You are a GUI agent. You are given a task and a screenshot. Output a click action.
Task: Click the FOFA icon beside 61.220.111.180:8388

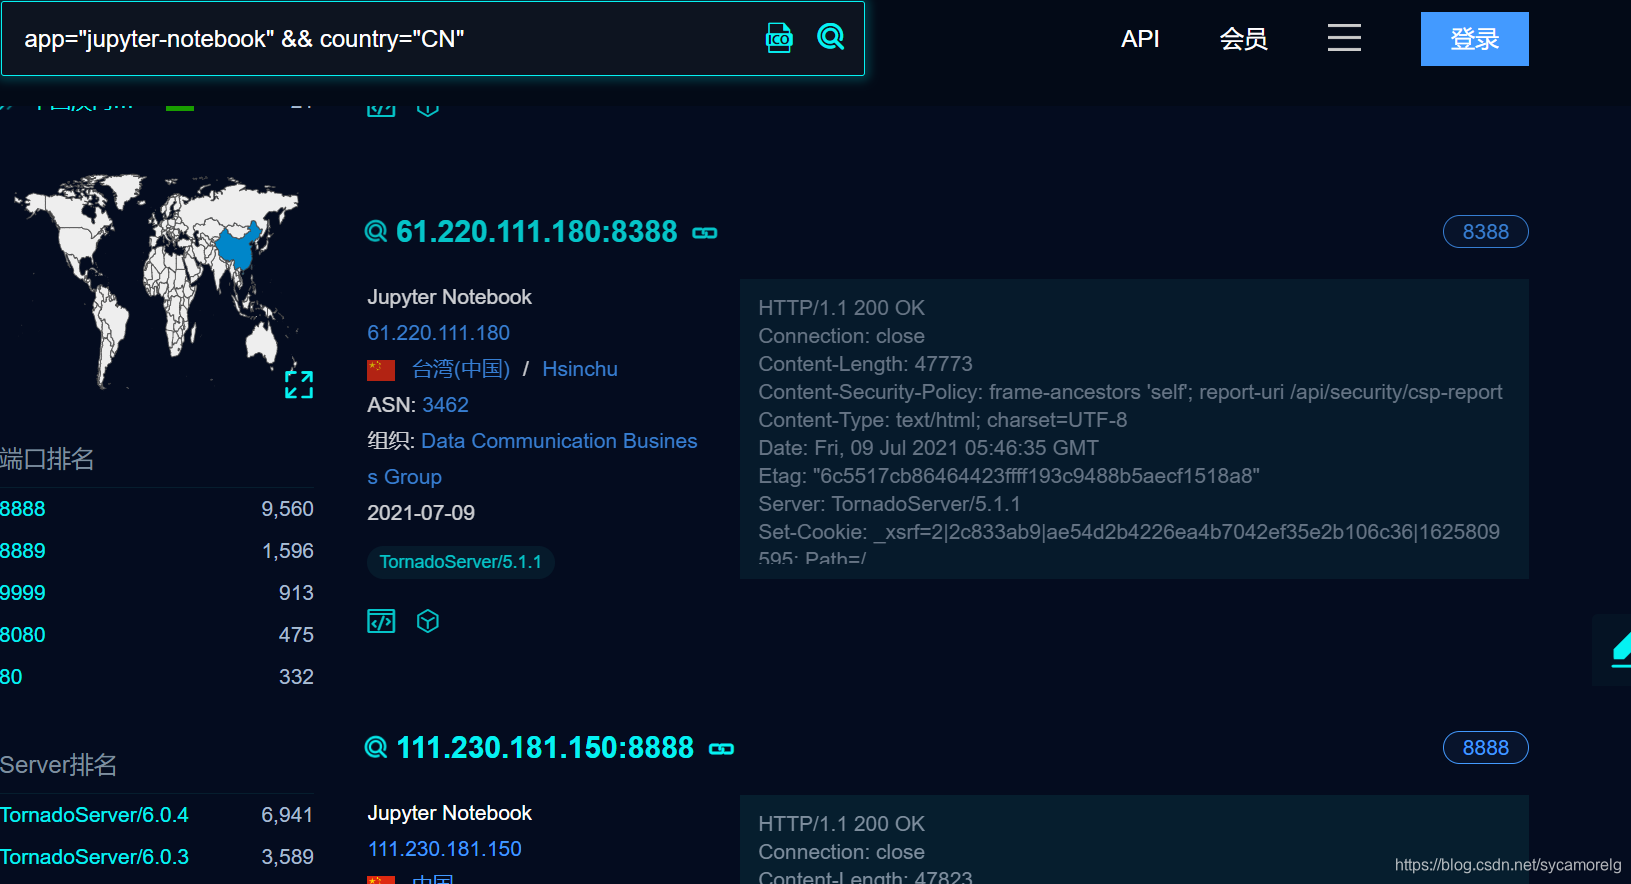[376, 232]
